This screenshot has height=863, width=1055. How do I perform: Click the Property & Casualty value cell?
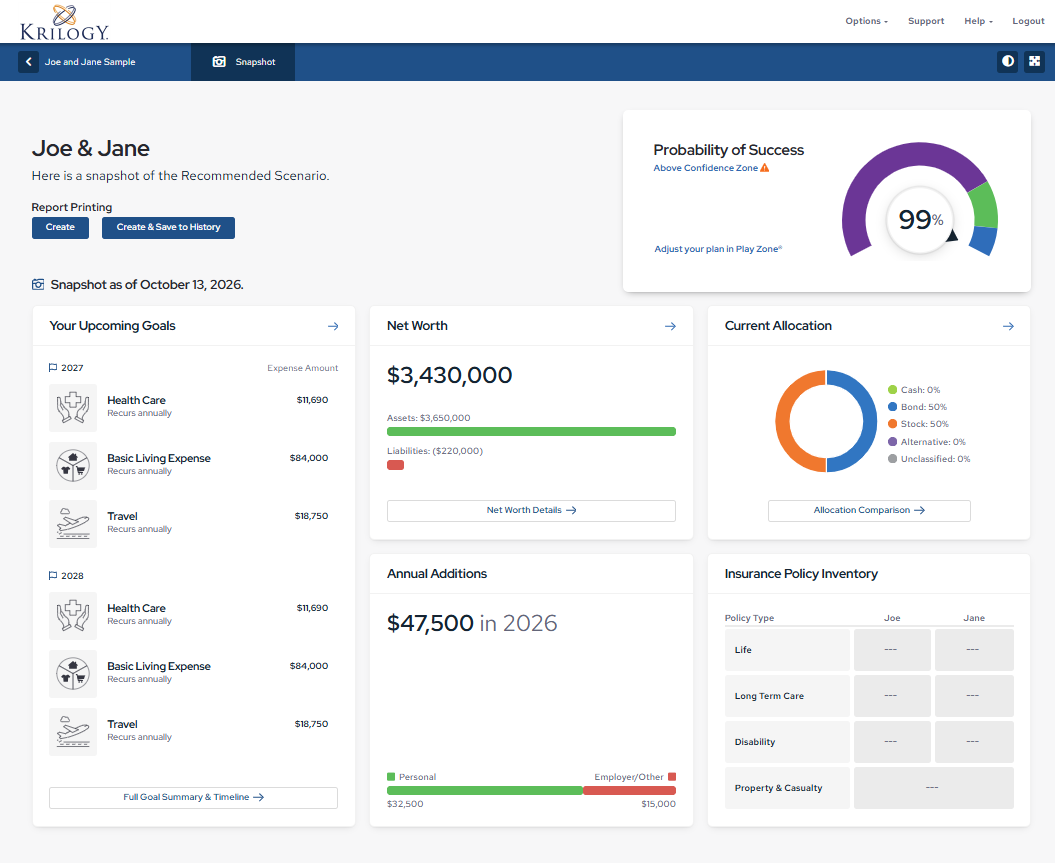click(933, 788)
